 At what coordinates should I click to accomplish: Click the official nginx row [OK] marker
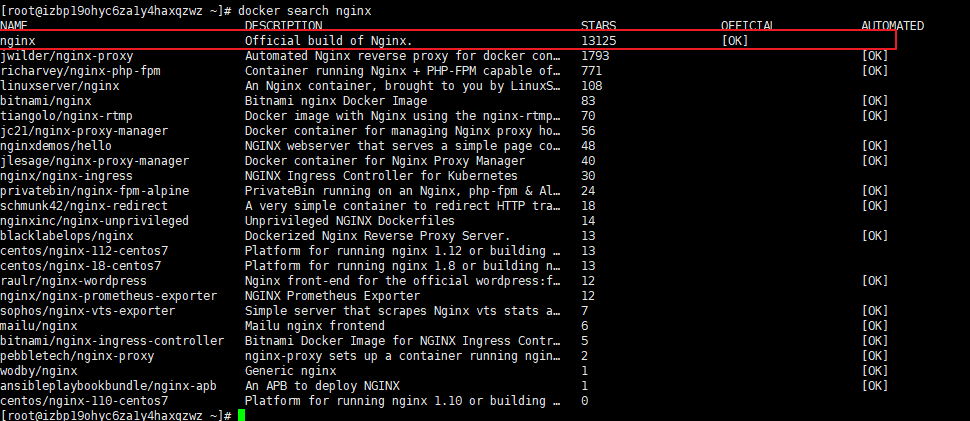(x=735, y=41)
